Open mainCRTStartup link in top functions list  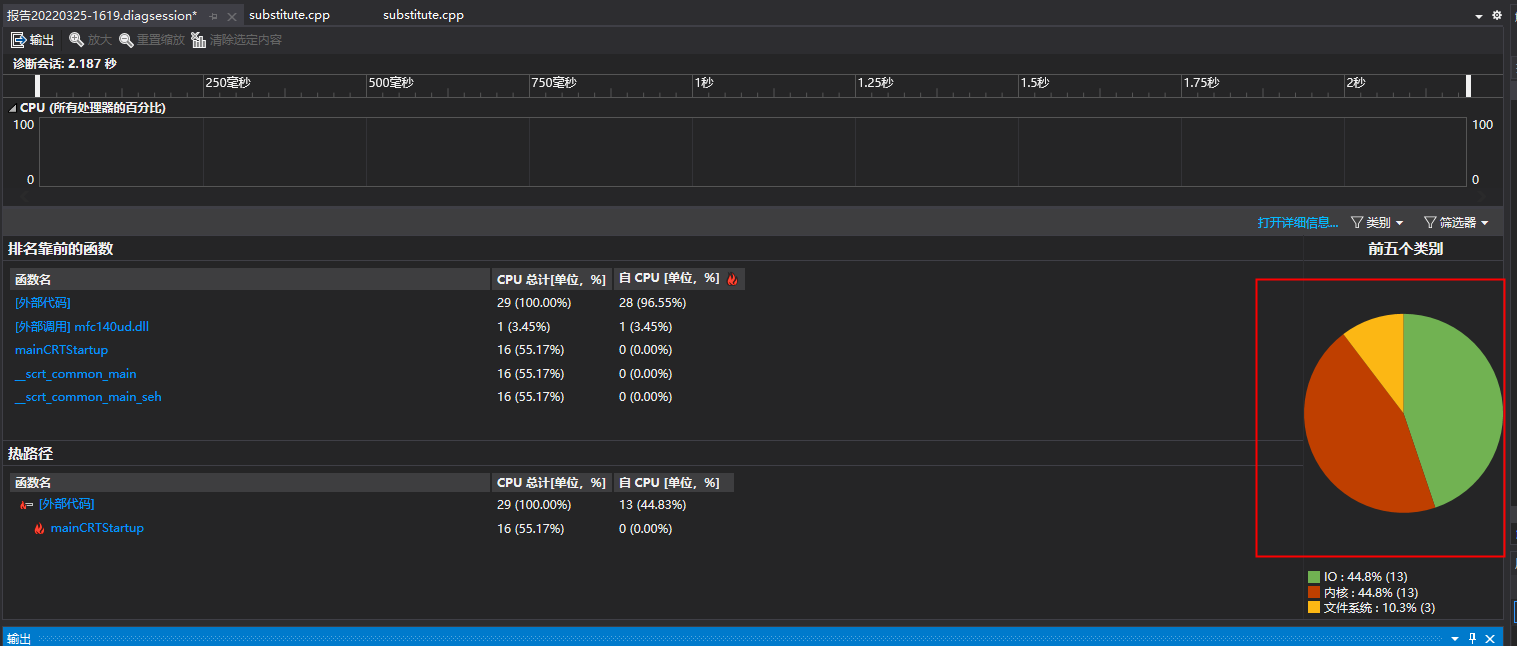(61, 350)
